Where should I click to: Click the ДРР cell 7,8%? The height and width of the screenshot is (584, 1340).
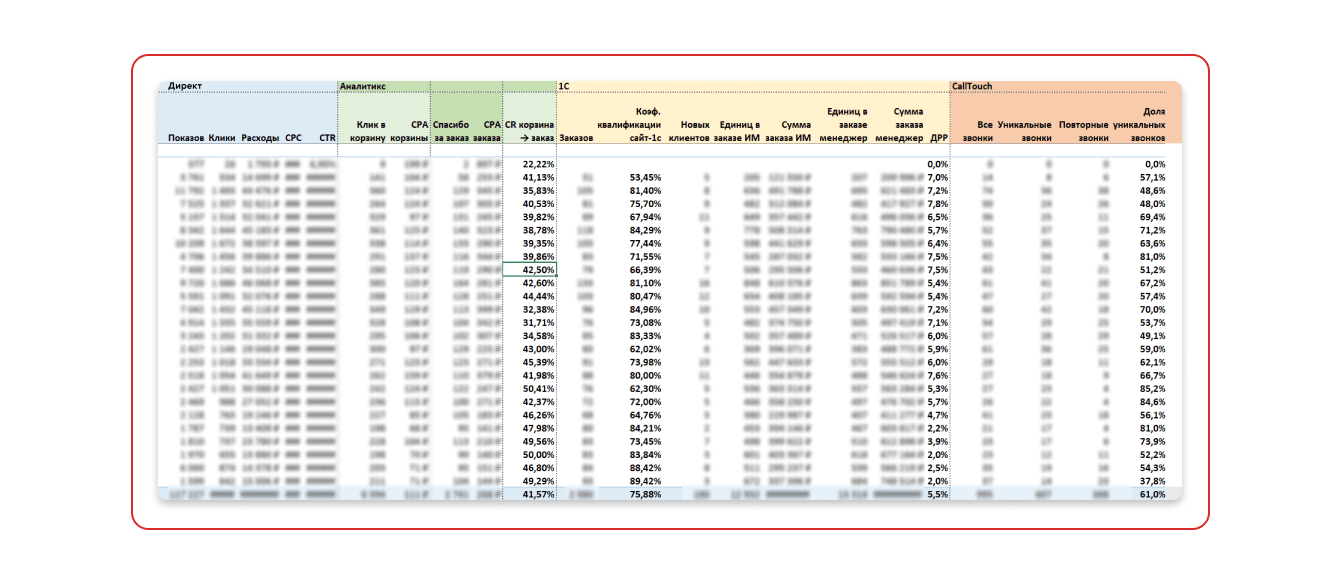937,203
